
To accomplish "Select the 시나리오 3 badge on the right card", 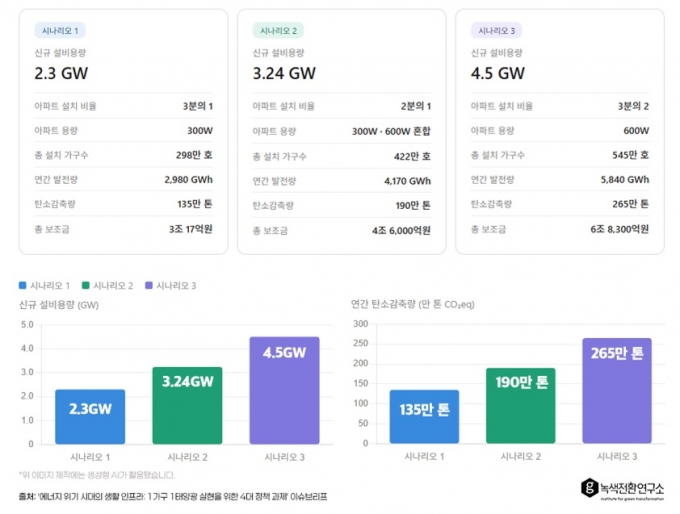I will [496, 31].
